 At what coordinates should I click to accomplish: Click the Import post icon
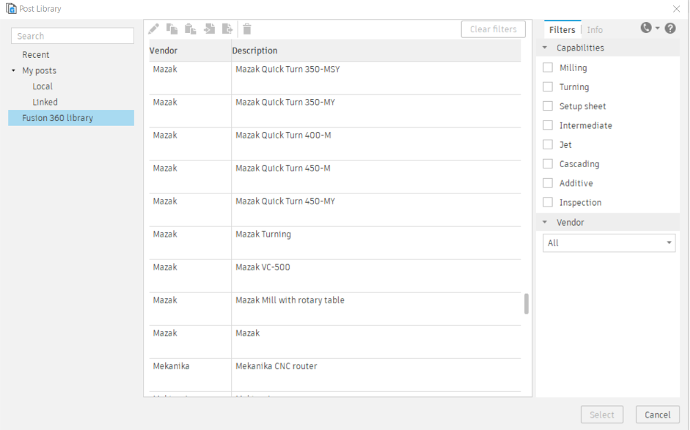[209, 29]
